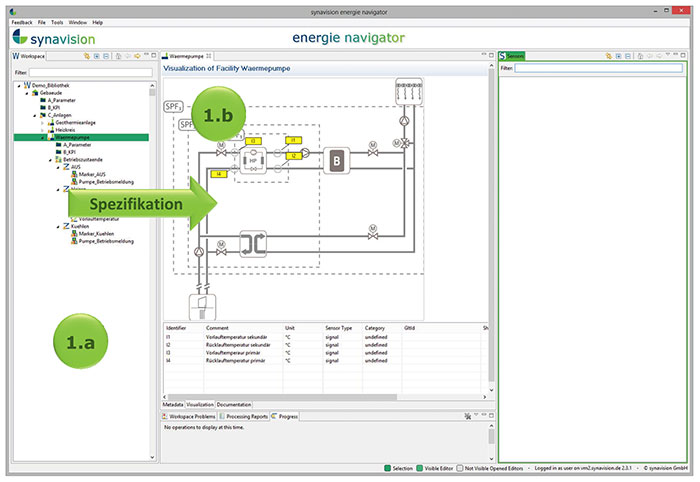Collapse the AUS state node
This screenshot has height=482, width=700.
point(58,167)
